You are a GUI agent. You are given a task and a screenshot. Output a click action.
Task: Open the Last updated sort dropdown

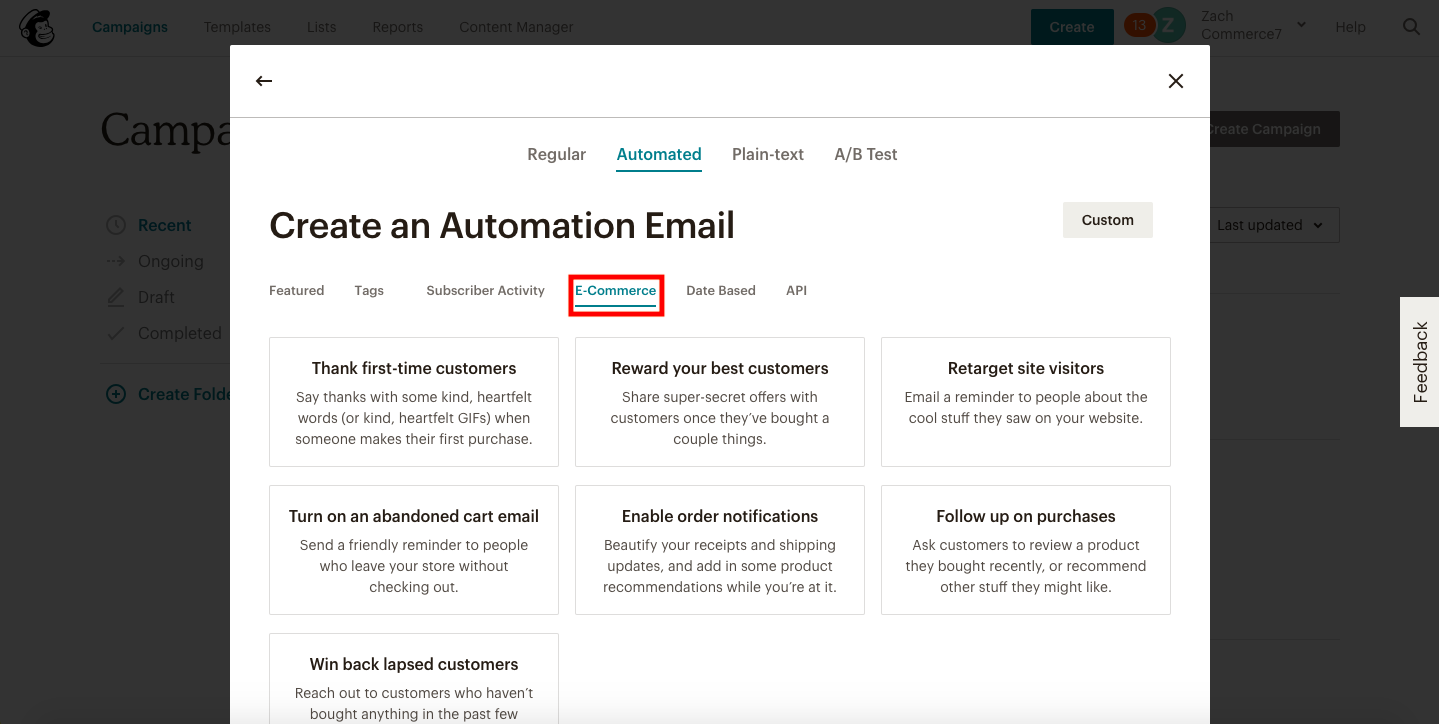pyautogui.click(x=1269, y=225)
